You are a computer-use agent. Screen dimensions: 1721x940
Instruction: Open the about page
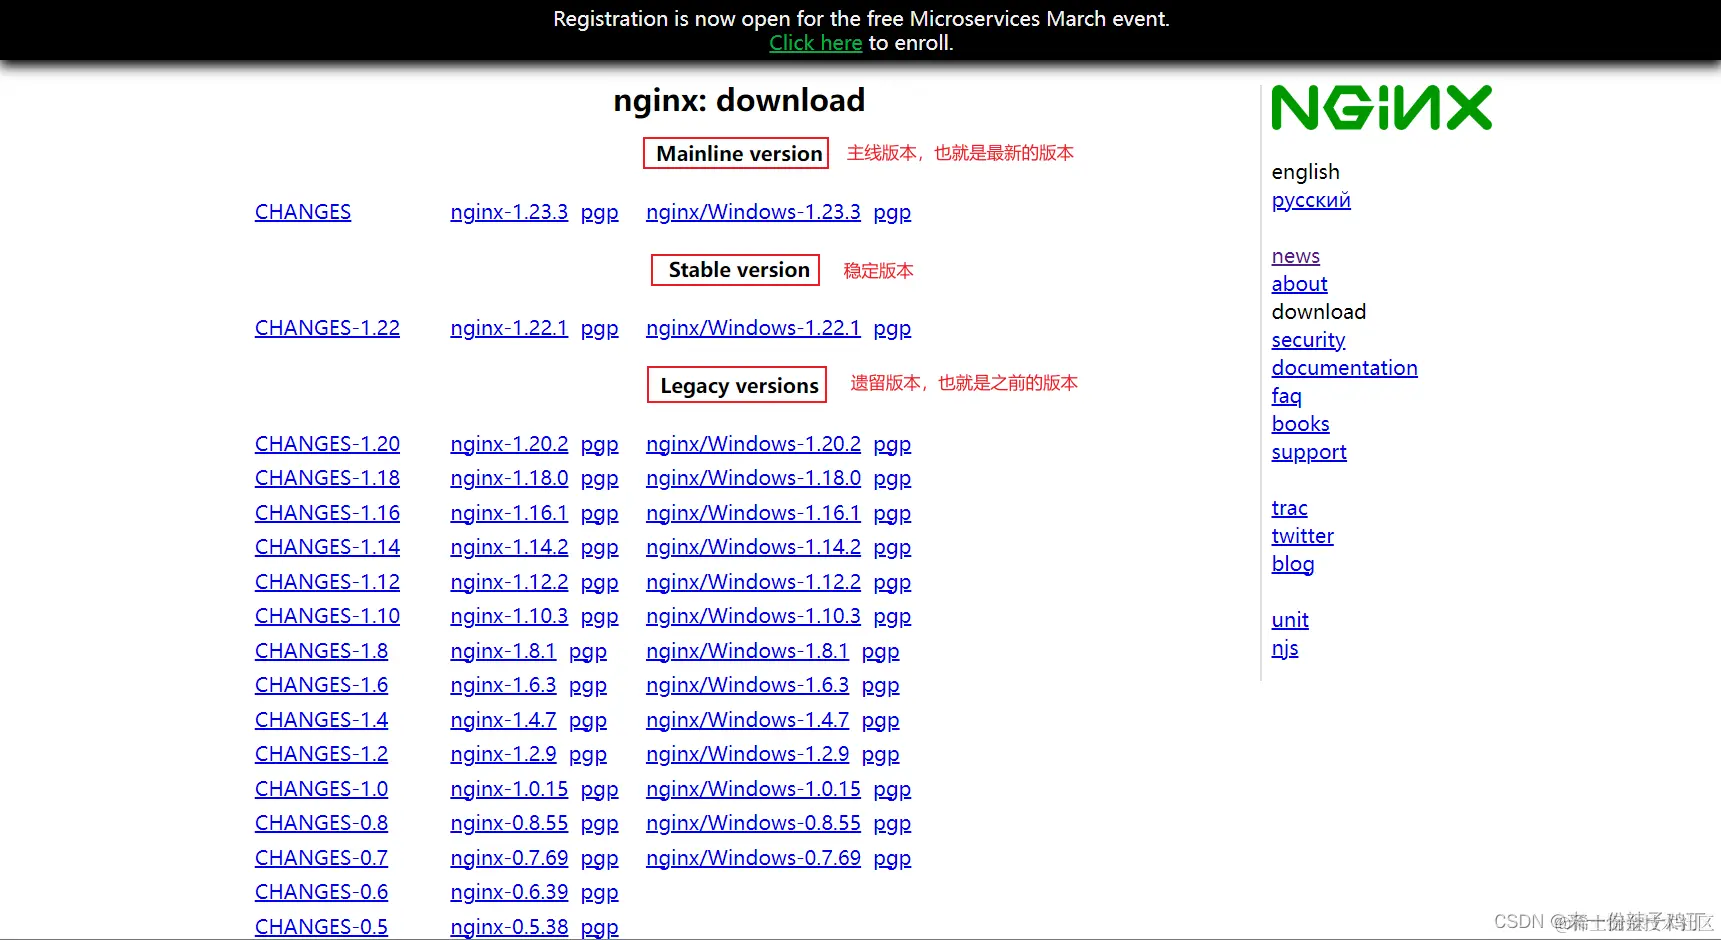click(1300, 284)
